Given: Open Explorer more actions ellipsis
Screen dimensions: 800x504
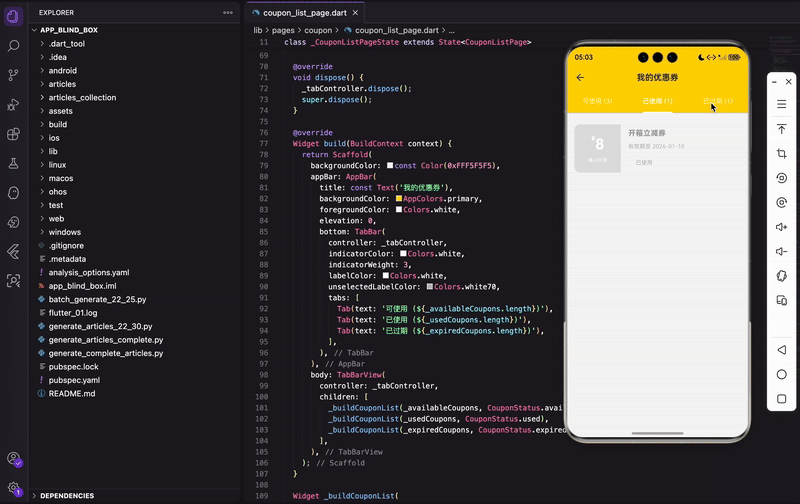Looking at the screenshot, I should point(228,13).
